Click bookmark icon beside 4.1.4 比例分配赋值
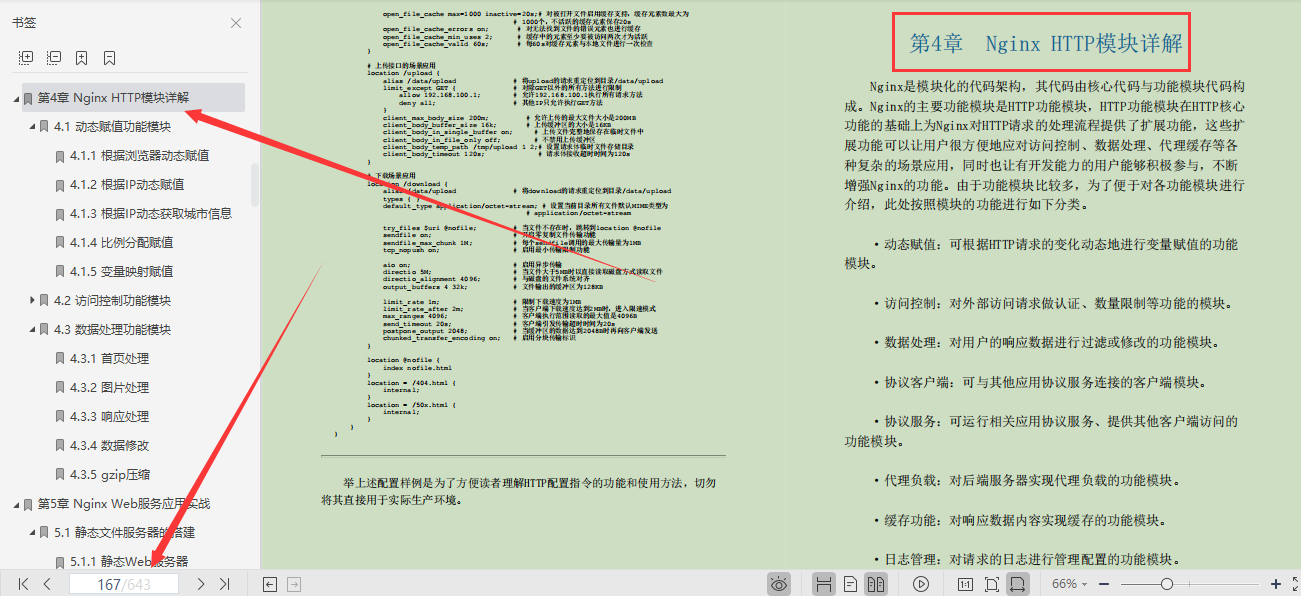The width and height of the screenshot is (1301, 596). [x=60, y=243]
